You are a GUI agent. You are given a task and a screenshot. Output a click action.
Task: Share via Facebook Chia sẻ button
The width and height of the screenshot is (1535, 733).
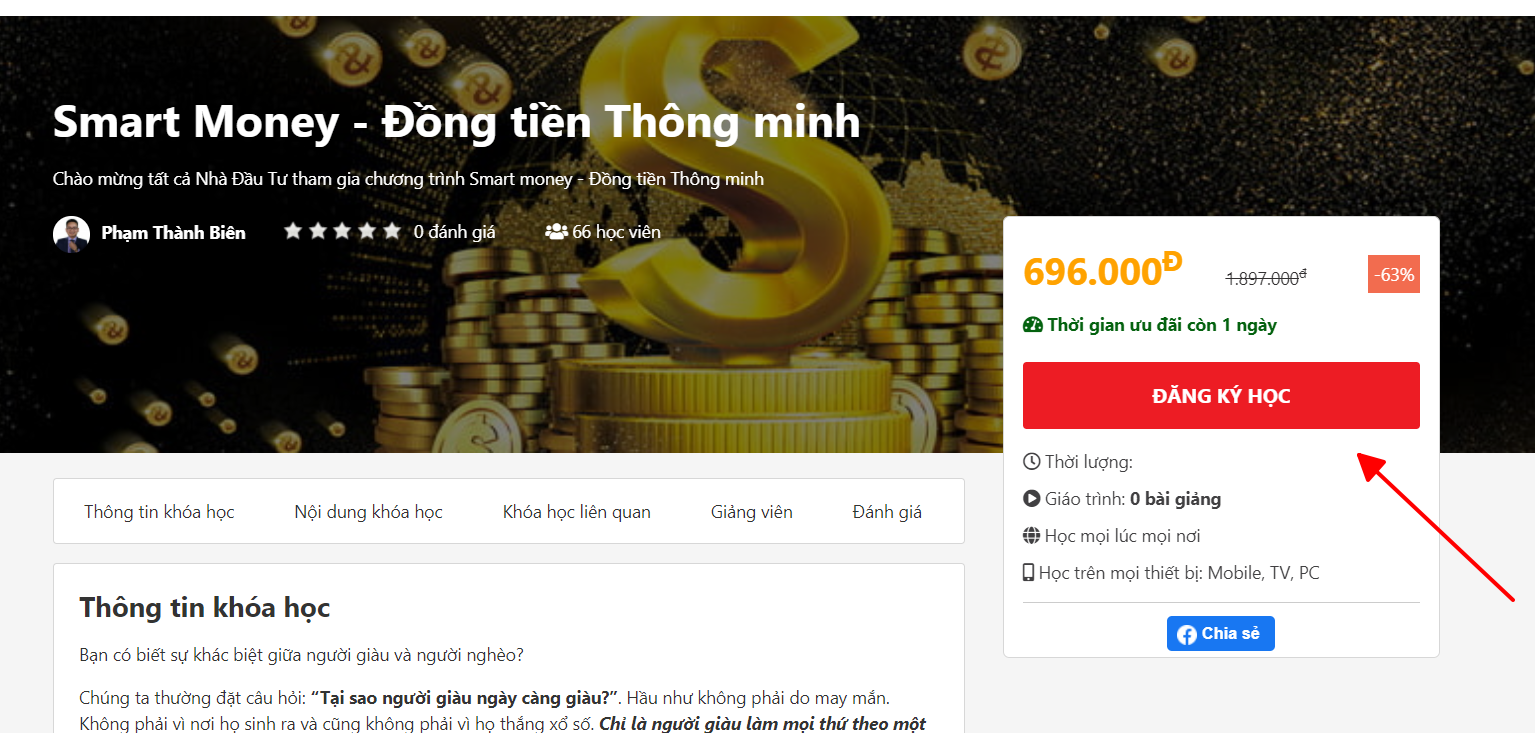click(1221, 634)
